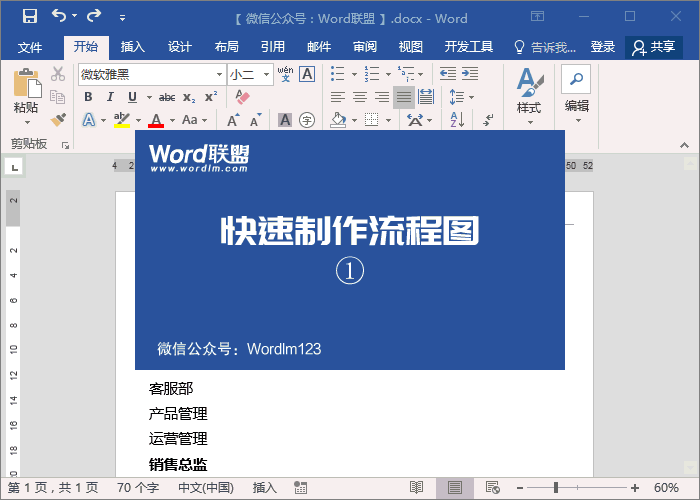Apply yellow text highlight color
700x500 pixels.
coord(121,120)
